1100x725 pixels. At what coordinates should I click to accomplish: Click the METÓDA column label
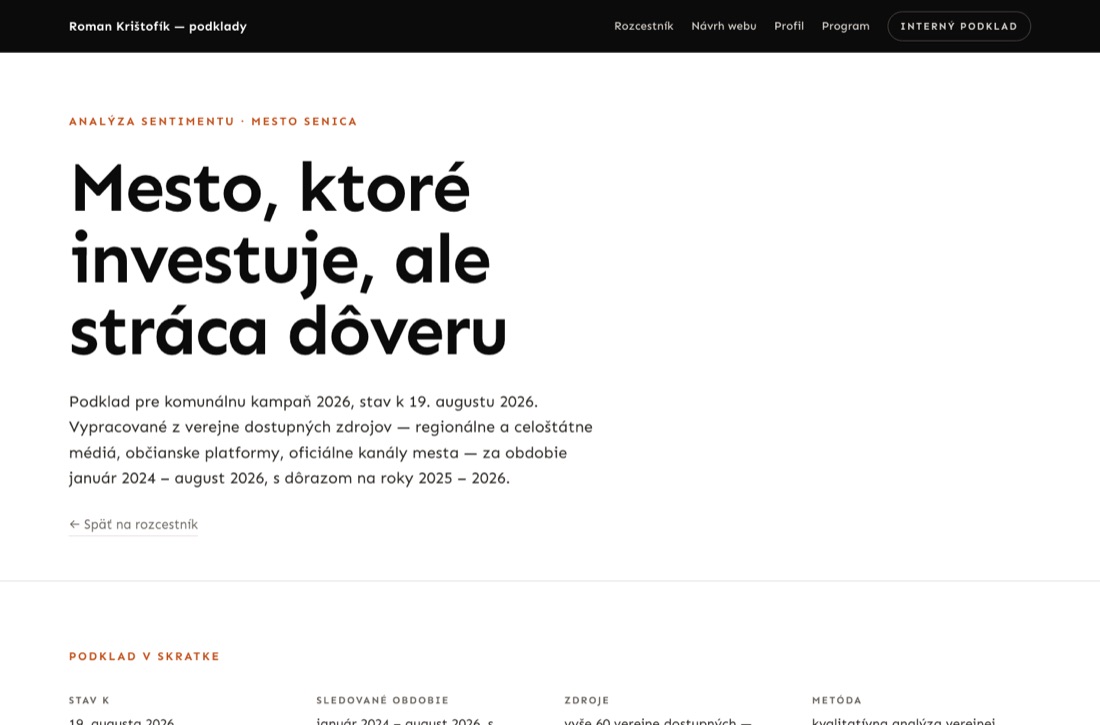tap(836, 700)
